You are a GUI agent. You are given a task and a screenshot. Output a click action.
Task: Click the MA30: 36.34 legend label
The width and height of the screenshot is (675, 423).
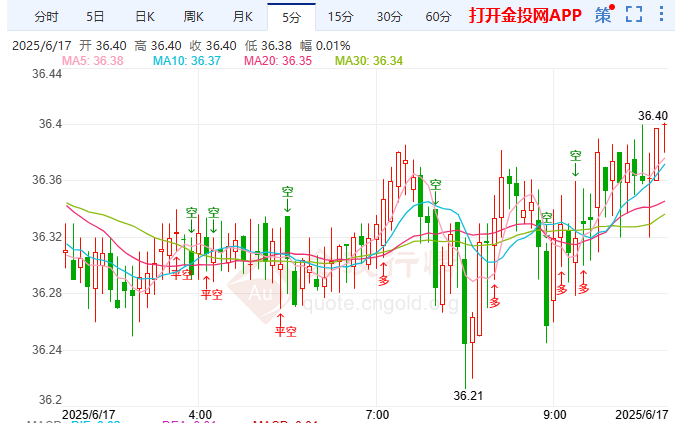coord(369,61)
